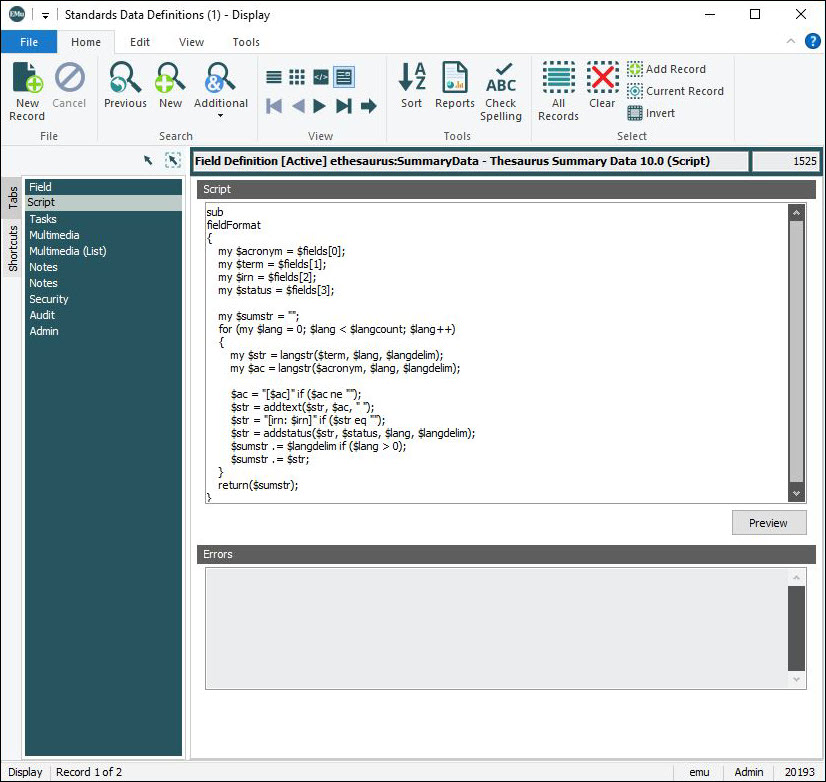Viewport: 826px width, 782px height.
Task: Open the Previous search tool
Action: pos(125,88)
